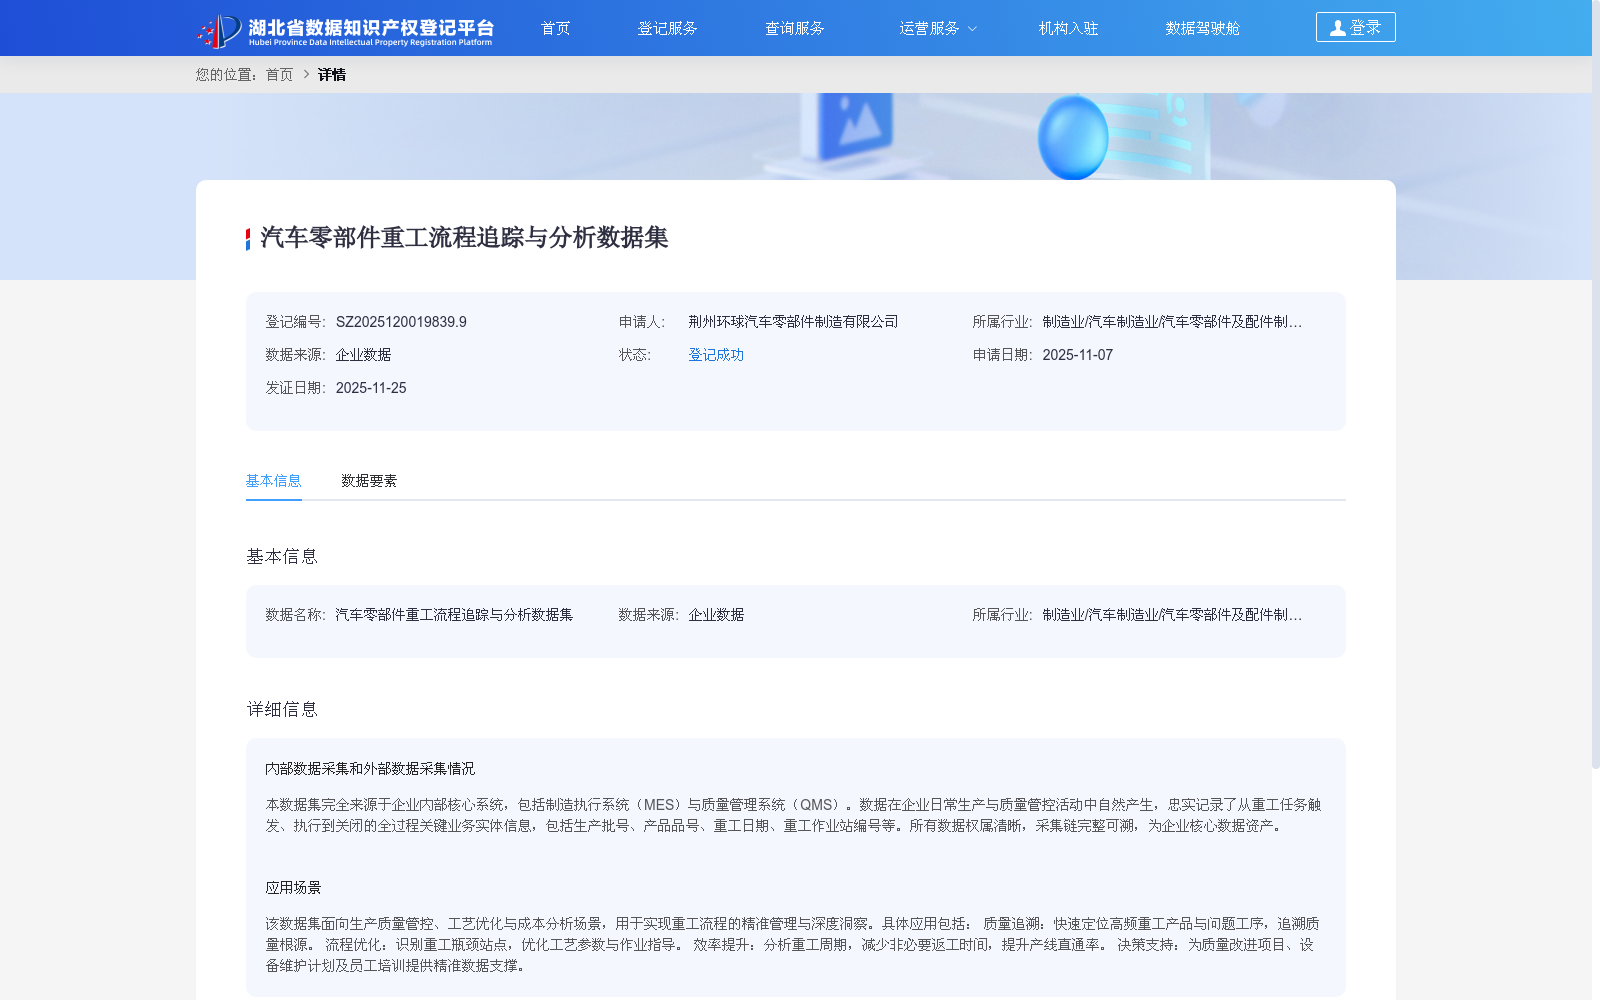
Task: Click the 应用场景 heading
Action: coord(293,888)
